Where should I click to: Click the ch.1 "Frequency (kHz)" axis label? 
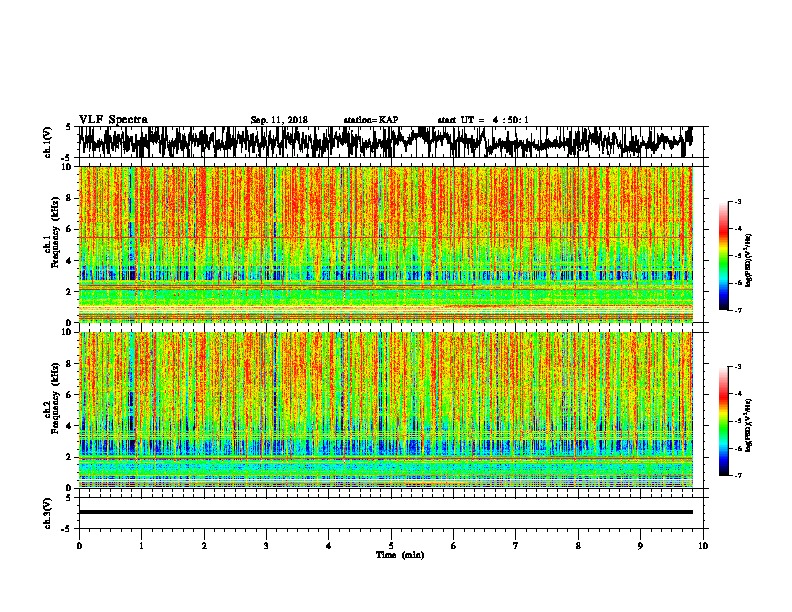pyautogui.click(x=55, y=232)
